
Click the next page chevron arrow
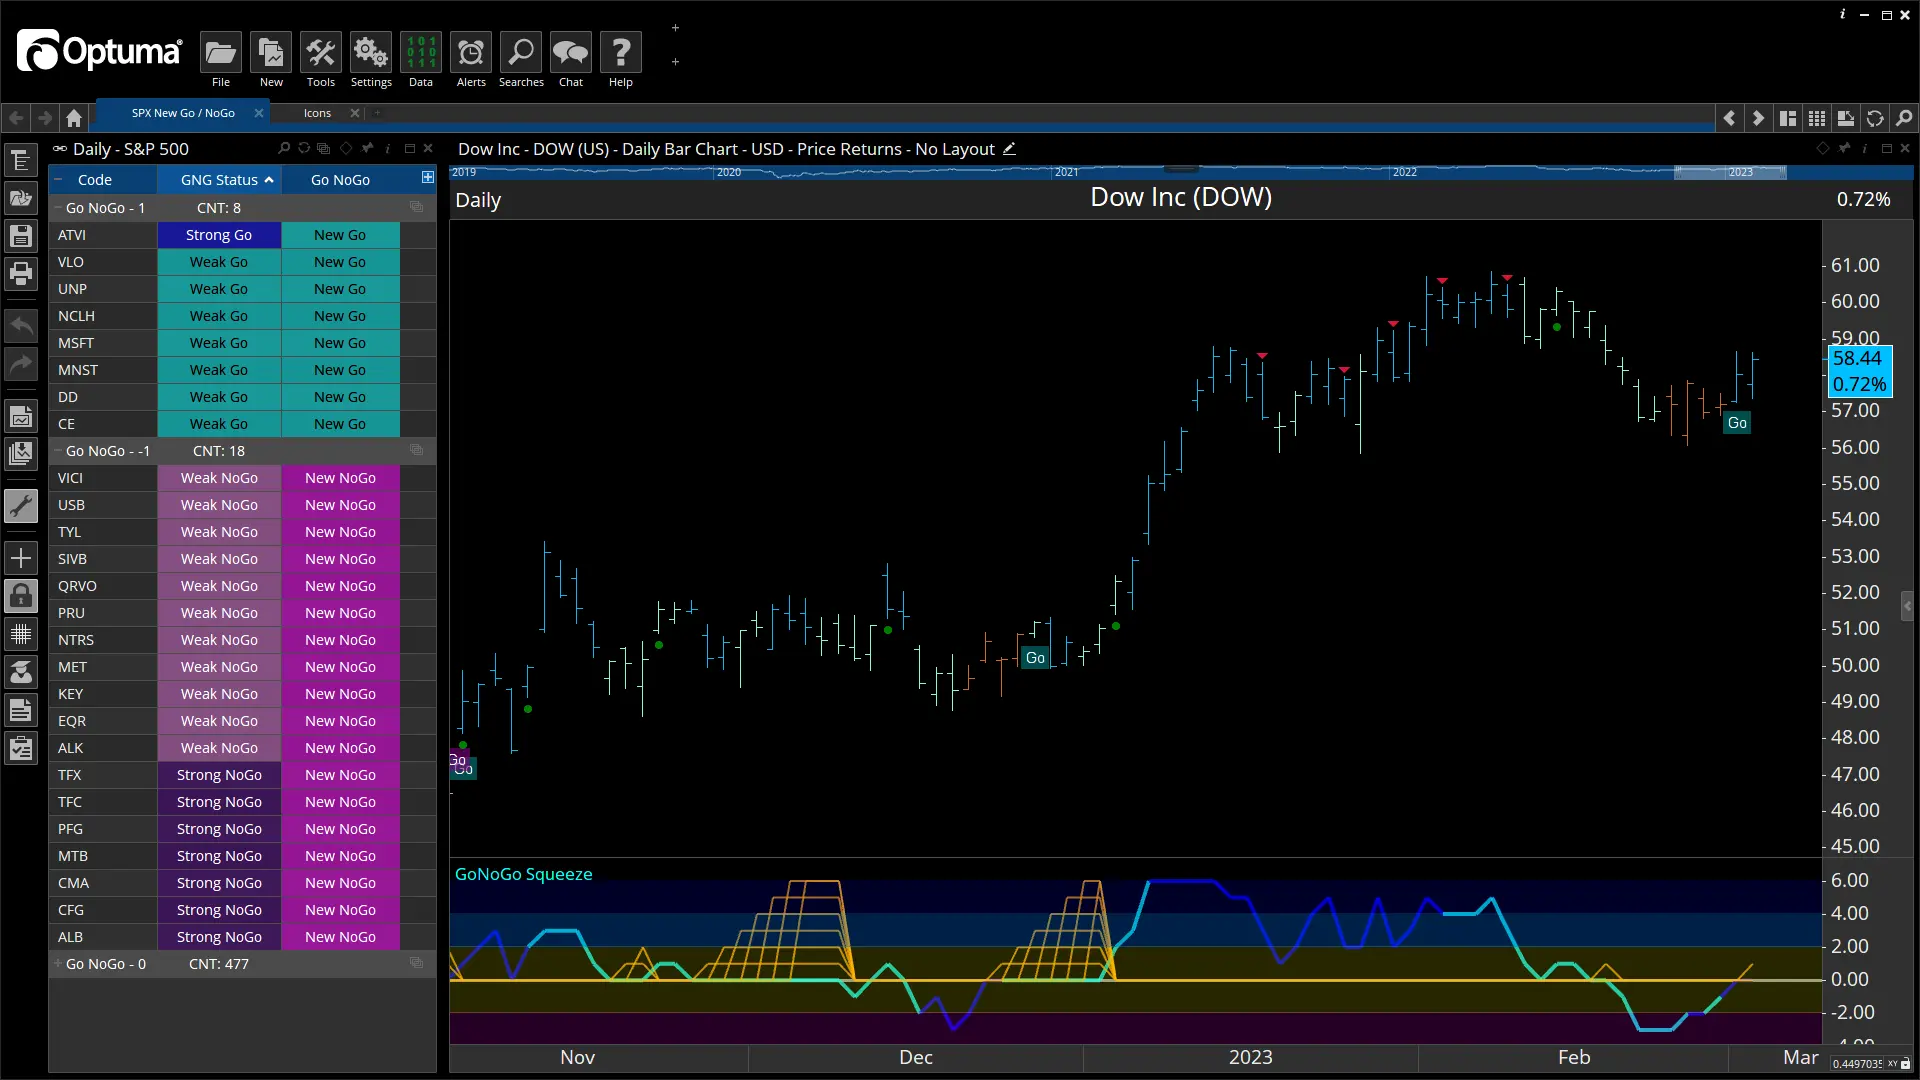click(x=1758, y=118)
